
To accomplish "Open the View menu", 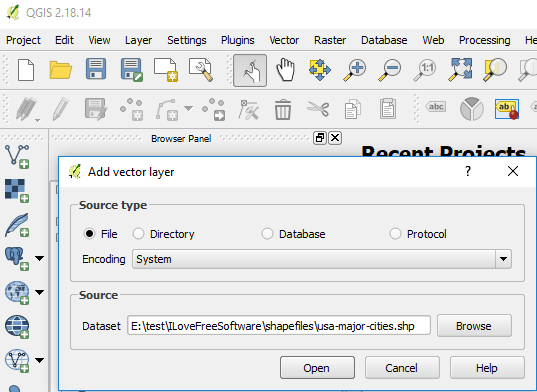I will point(99,40).
